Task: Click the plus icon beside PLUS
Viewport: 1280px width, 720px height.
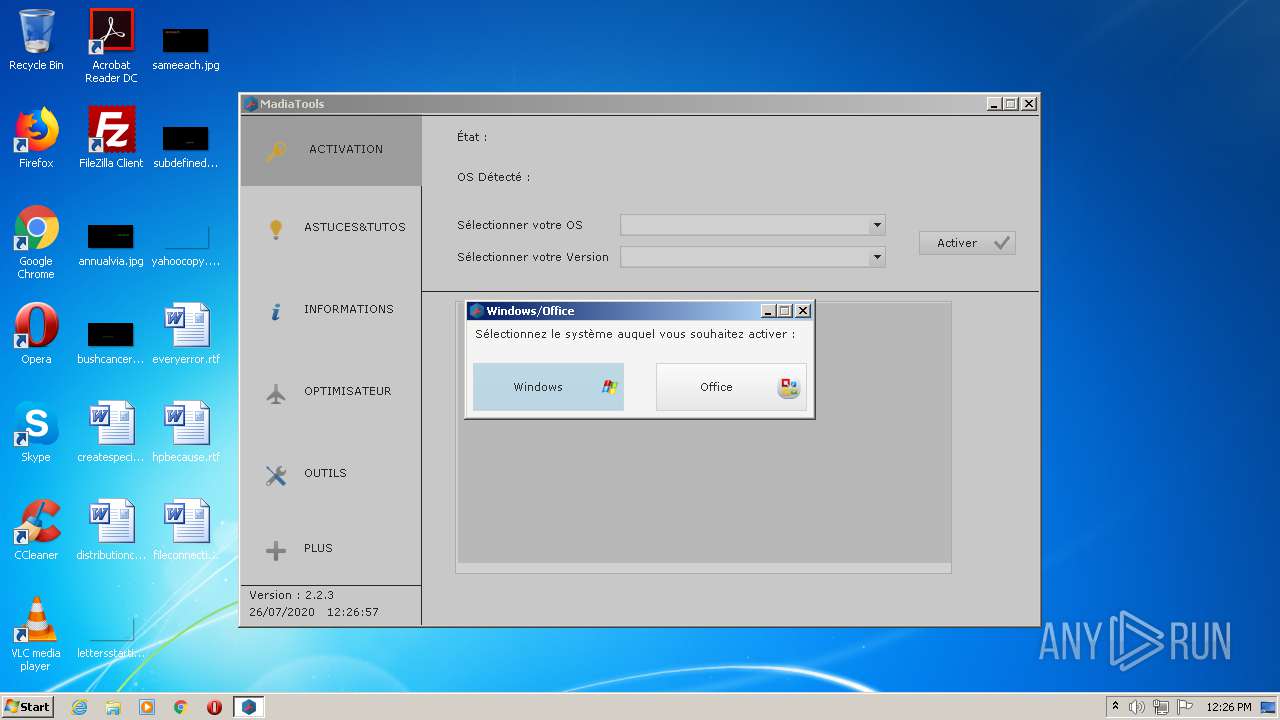Action: point(276,550)
